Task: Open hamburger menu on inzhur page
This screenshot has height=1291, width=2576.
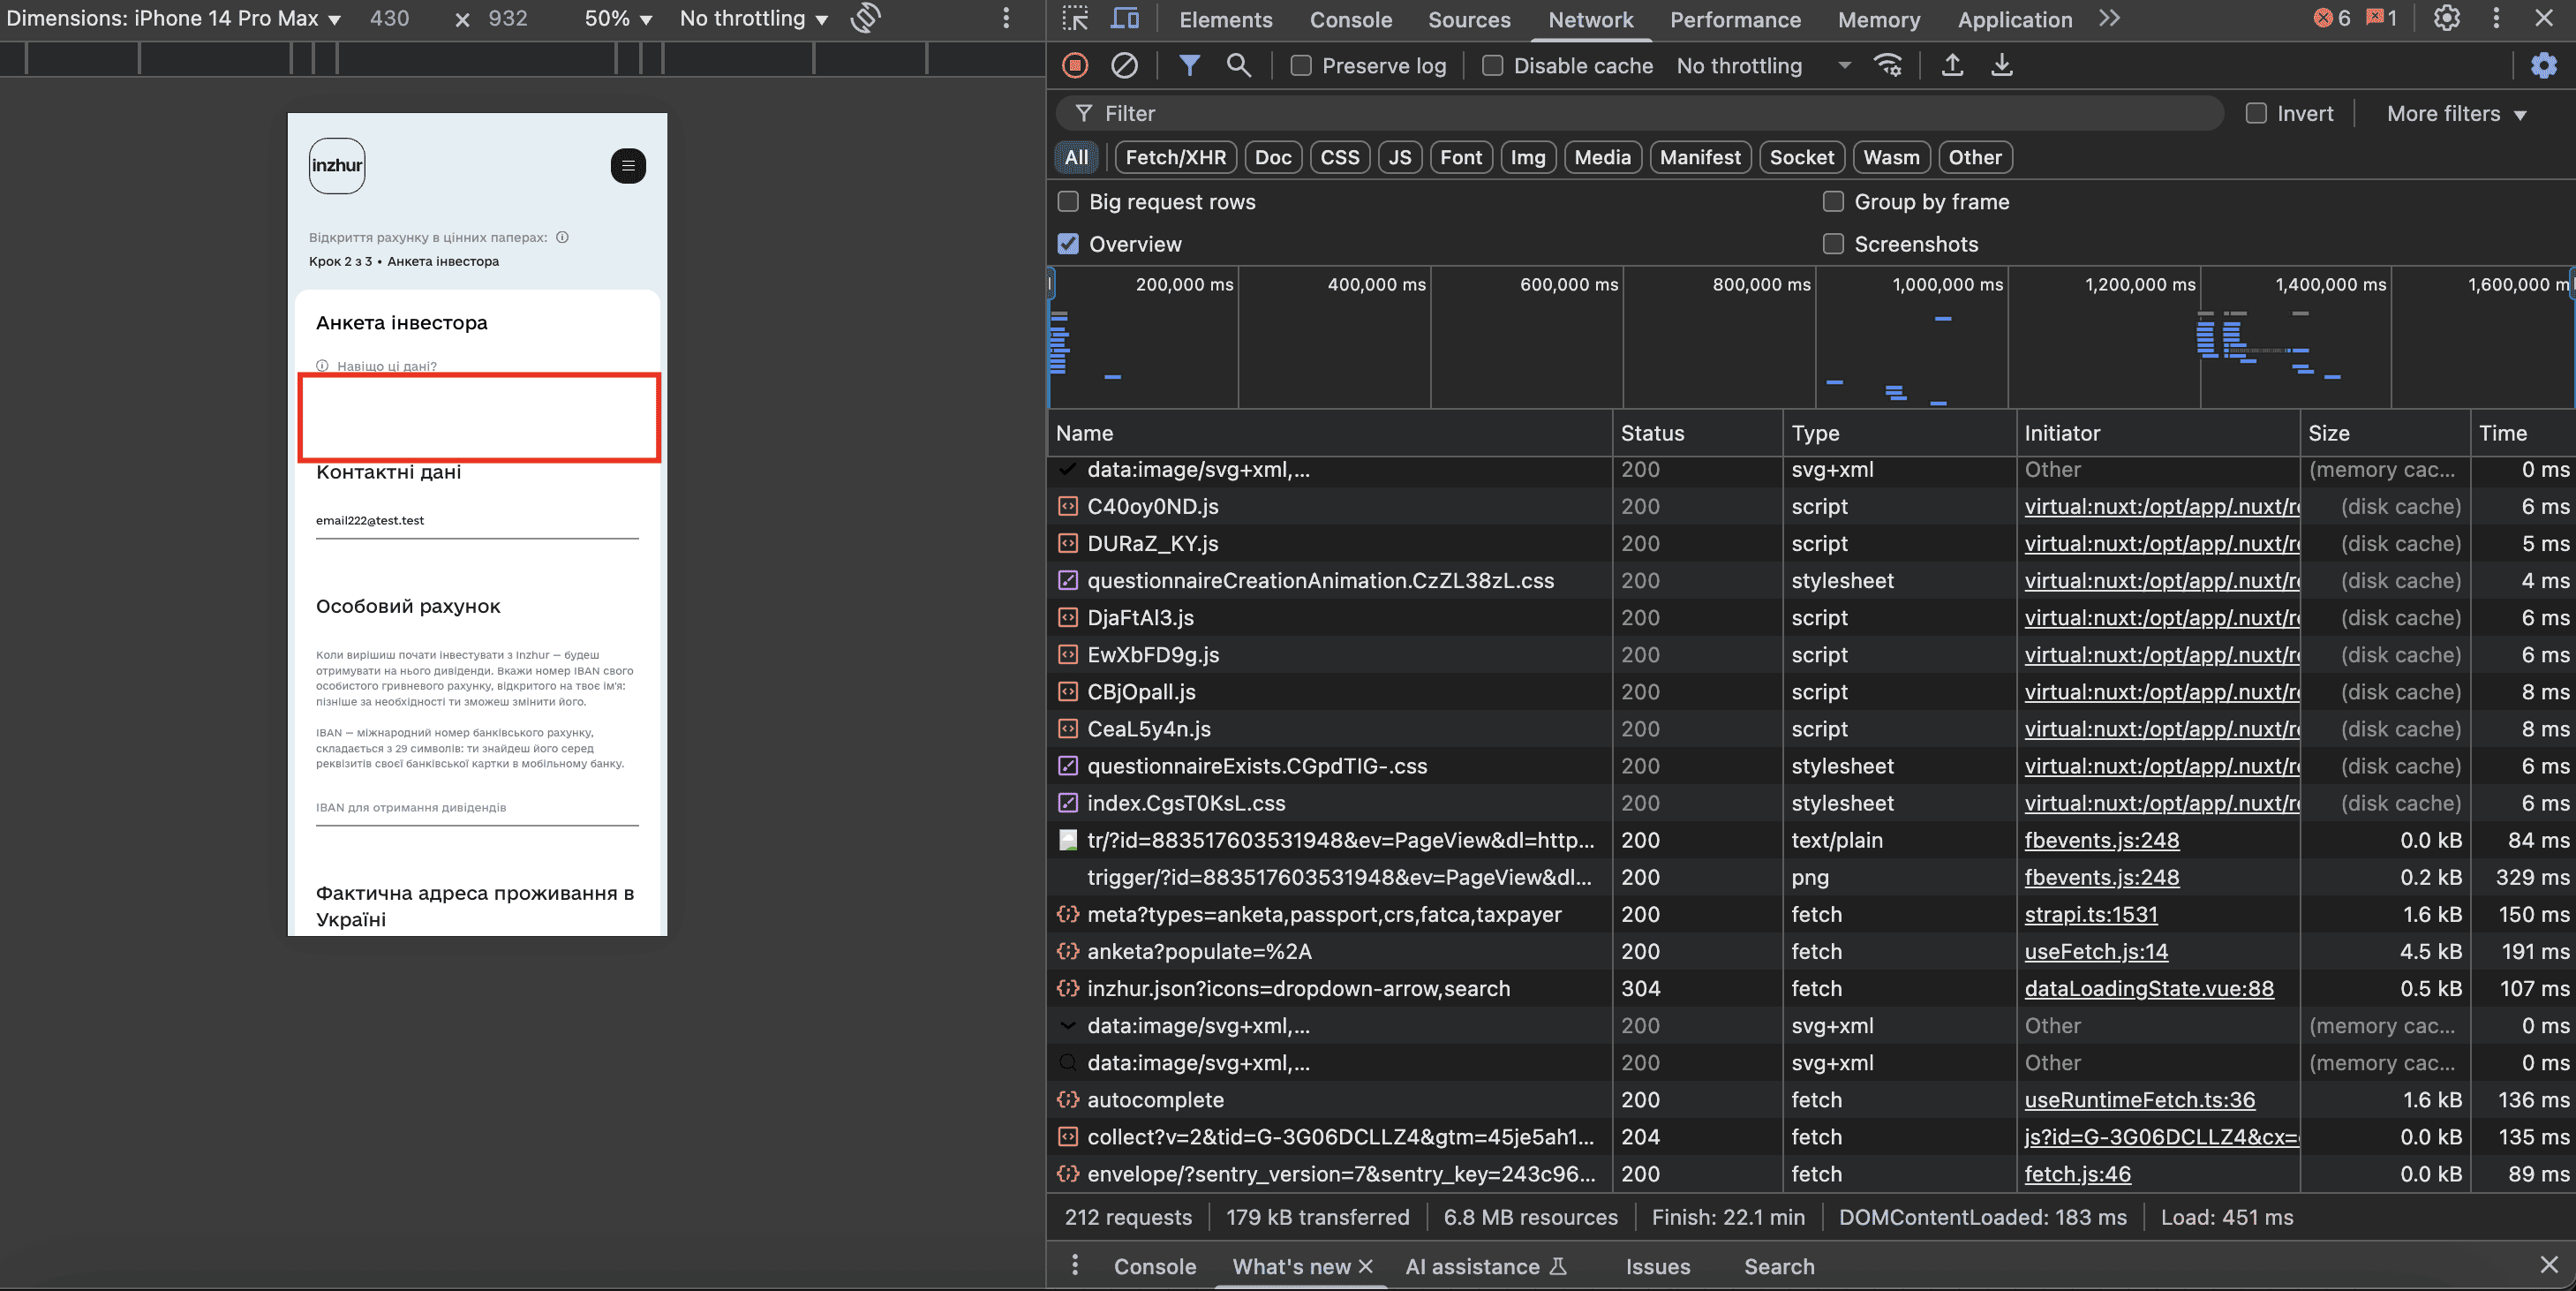Action: pyautogui.click(x=628, y=166)
